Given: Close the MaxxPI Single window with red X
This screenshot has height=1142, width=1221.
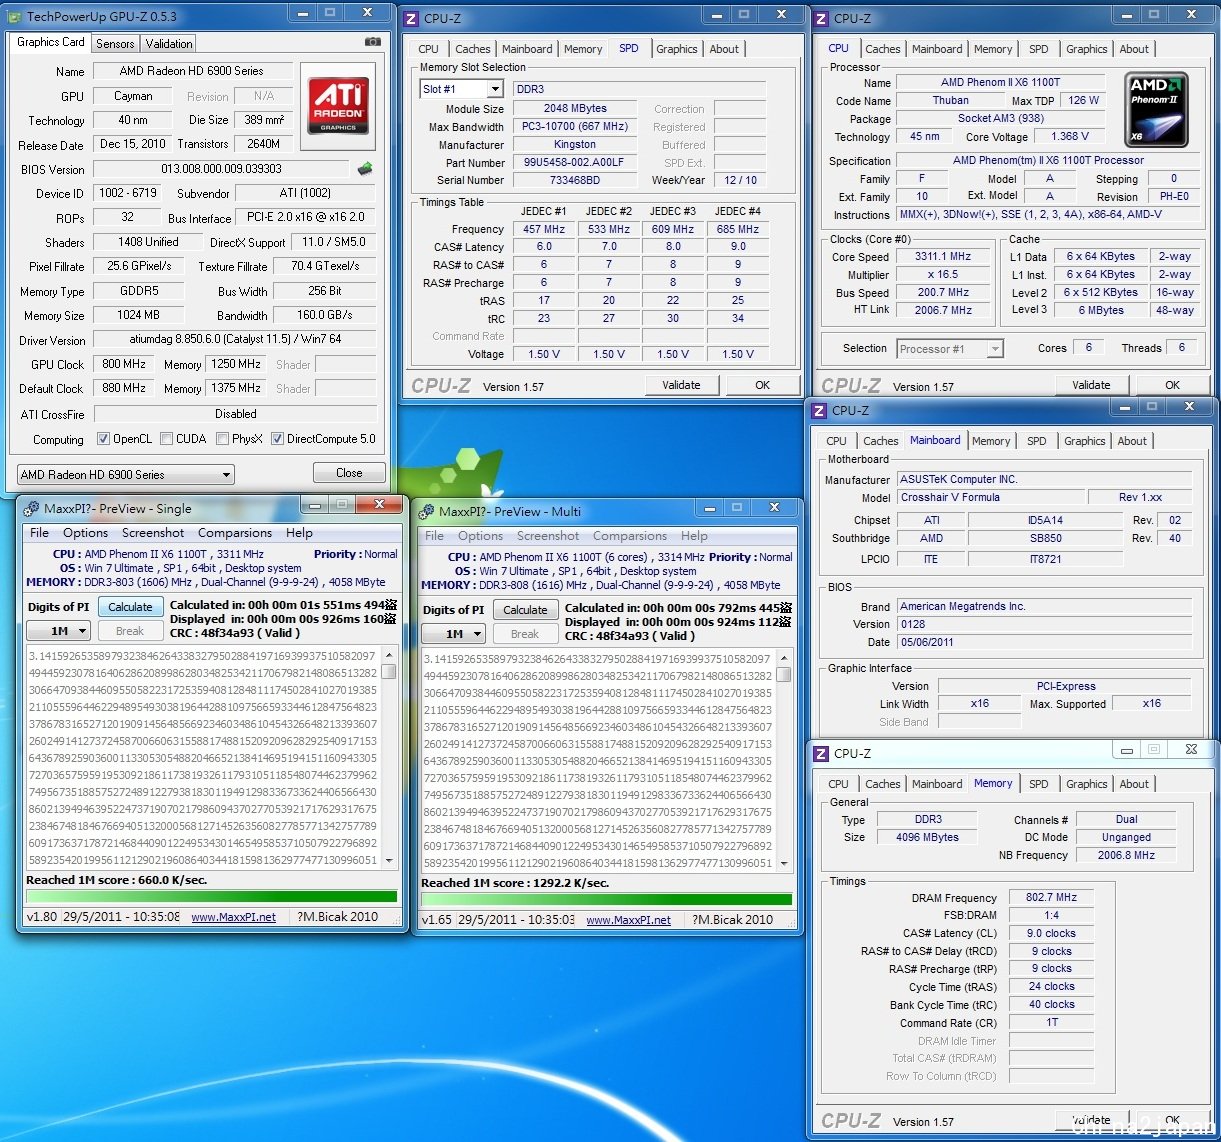Looking at the screenshot, I should [x=380, y=505].
